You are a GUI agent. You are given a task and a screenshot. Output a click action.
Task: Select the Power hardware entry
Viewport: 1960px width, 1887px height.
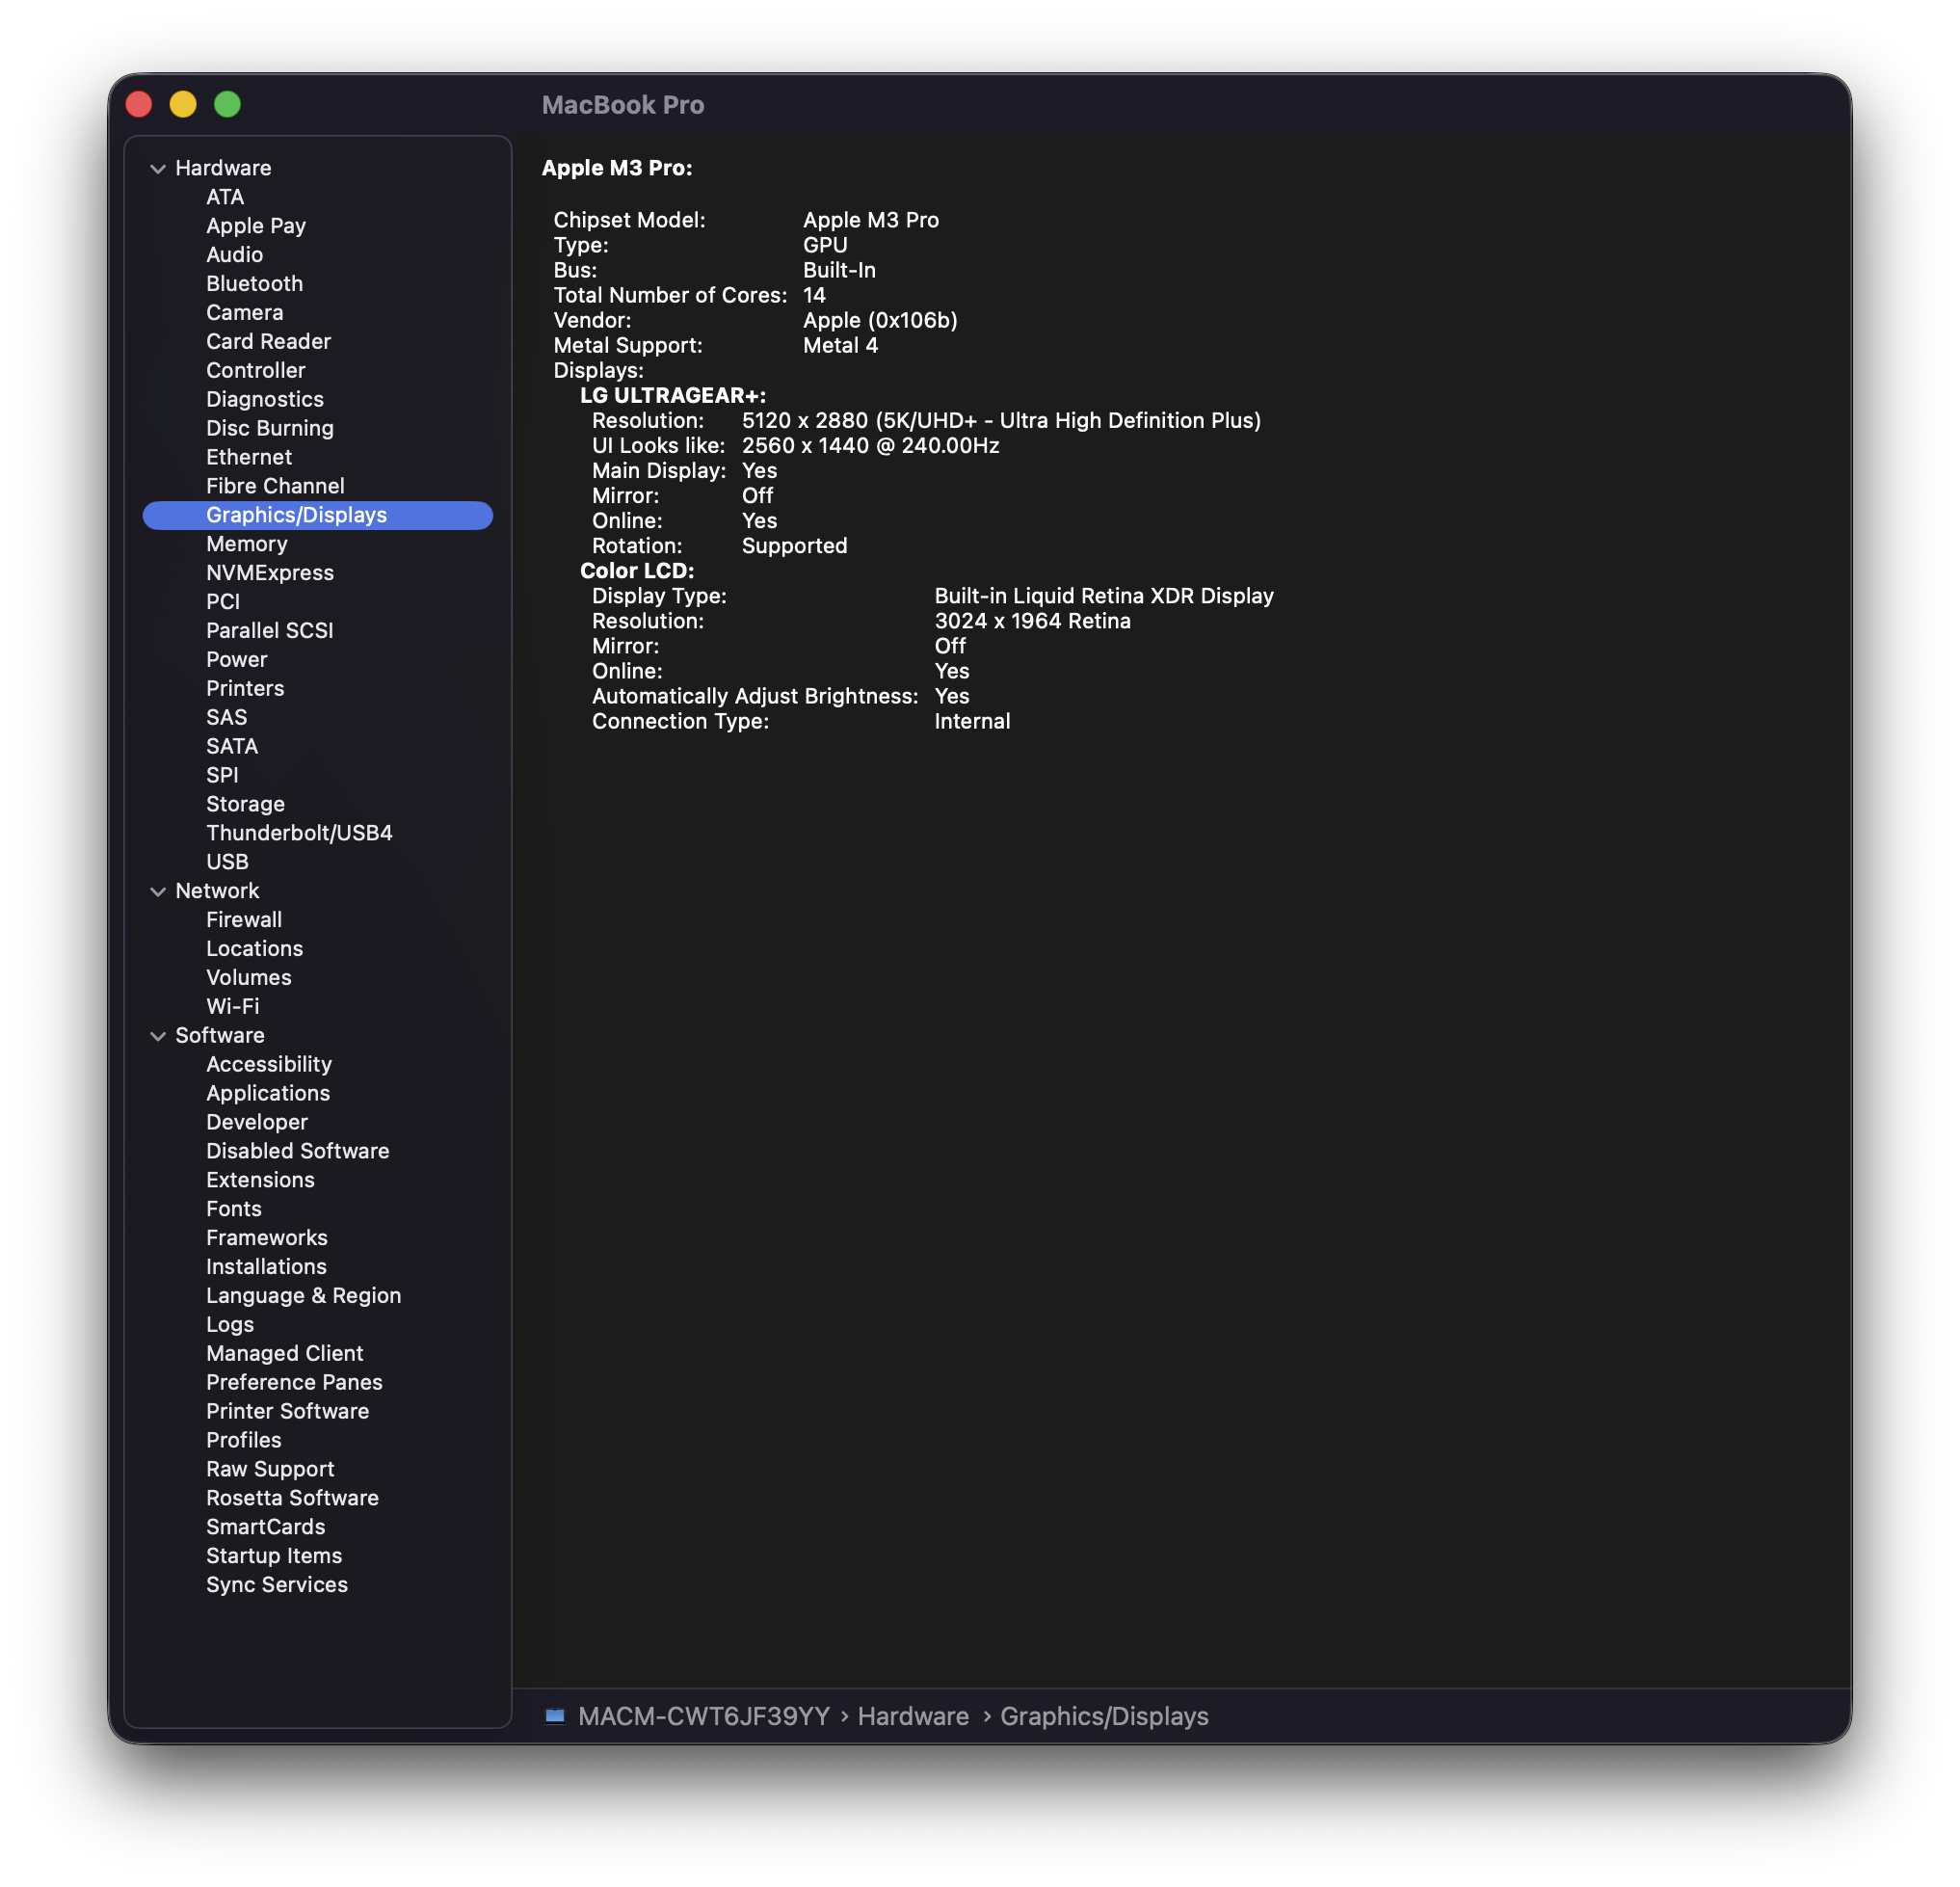236,660
